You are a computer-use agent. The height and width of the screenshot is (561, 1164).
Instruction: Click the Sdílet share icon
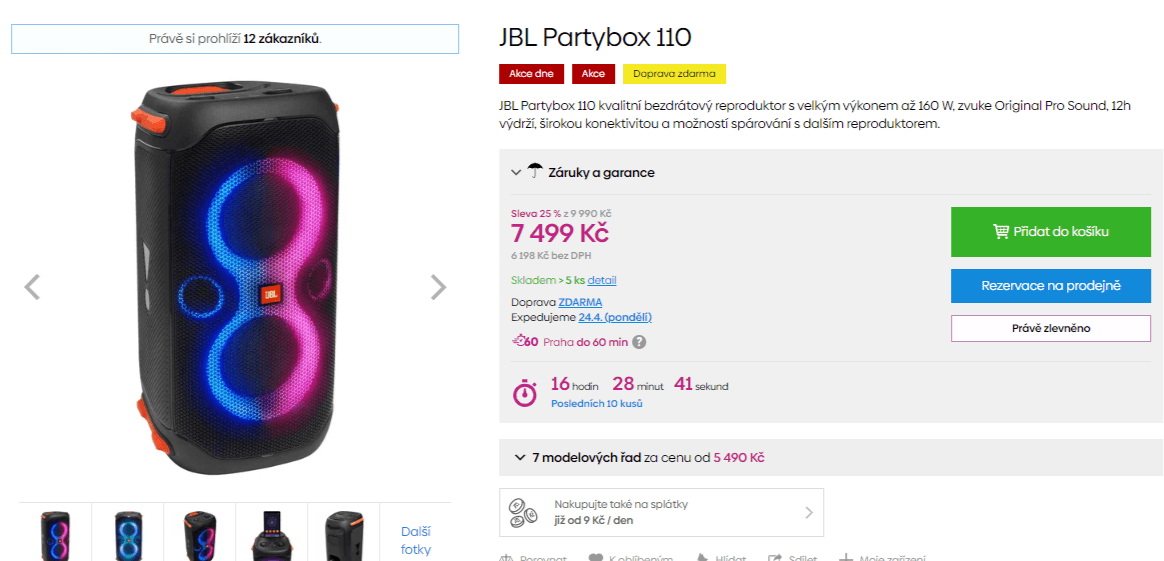click(x=774, y=557)
